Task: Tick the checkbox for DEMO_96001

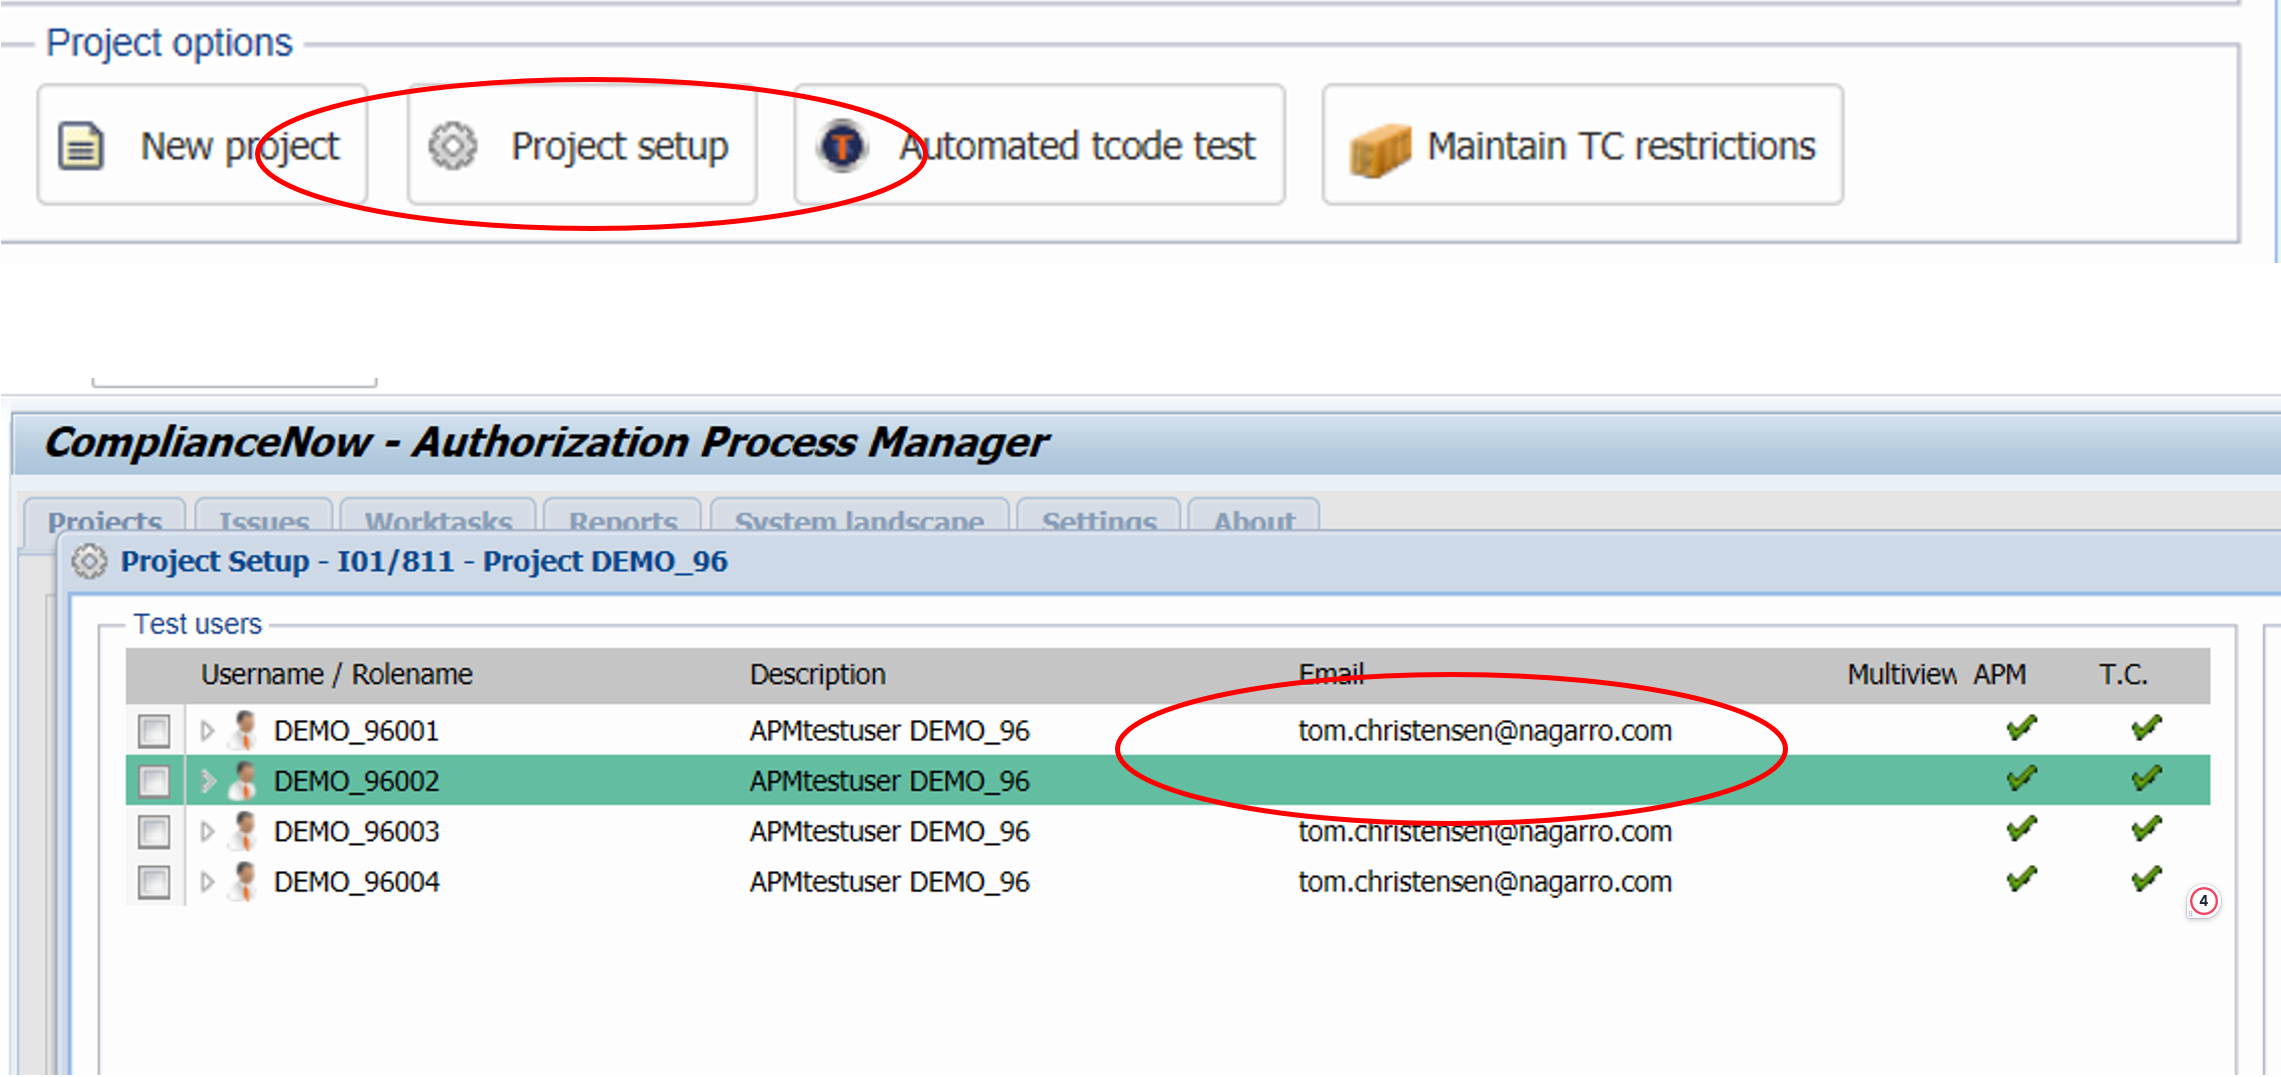Action: (154, 731)
